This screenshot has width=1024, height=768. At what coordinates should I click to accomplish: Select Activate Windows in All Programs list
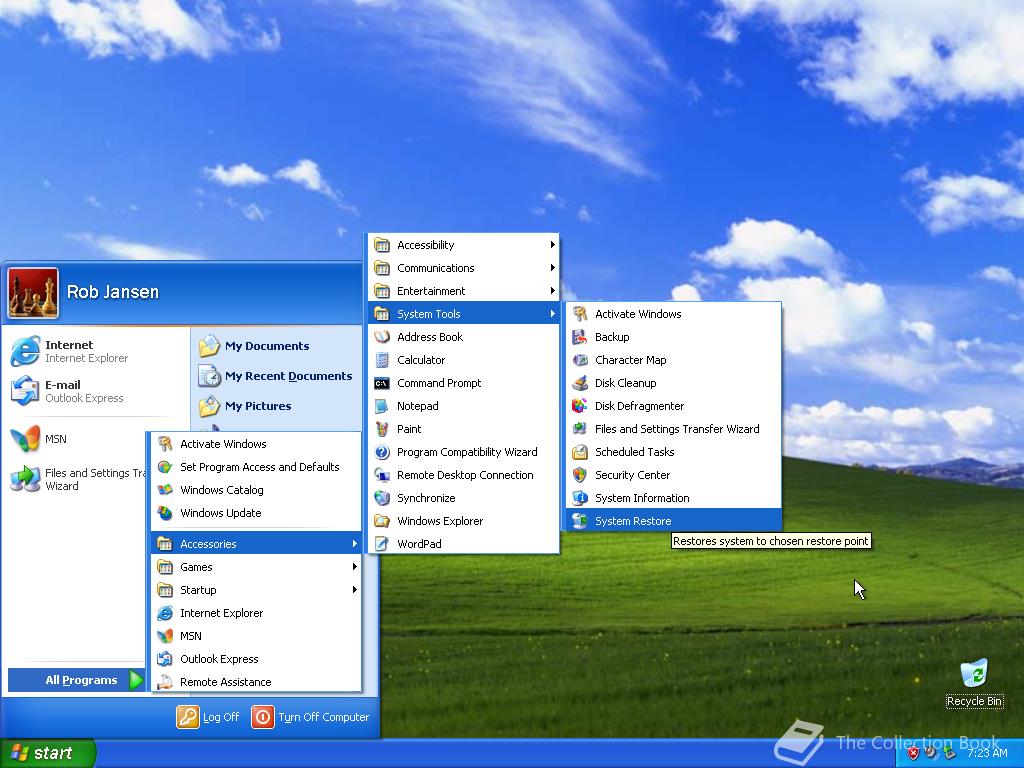tap(256, 444)
